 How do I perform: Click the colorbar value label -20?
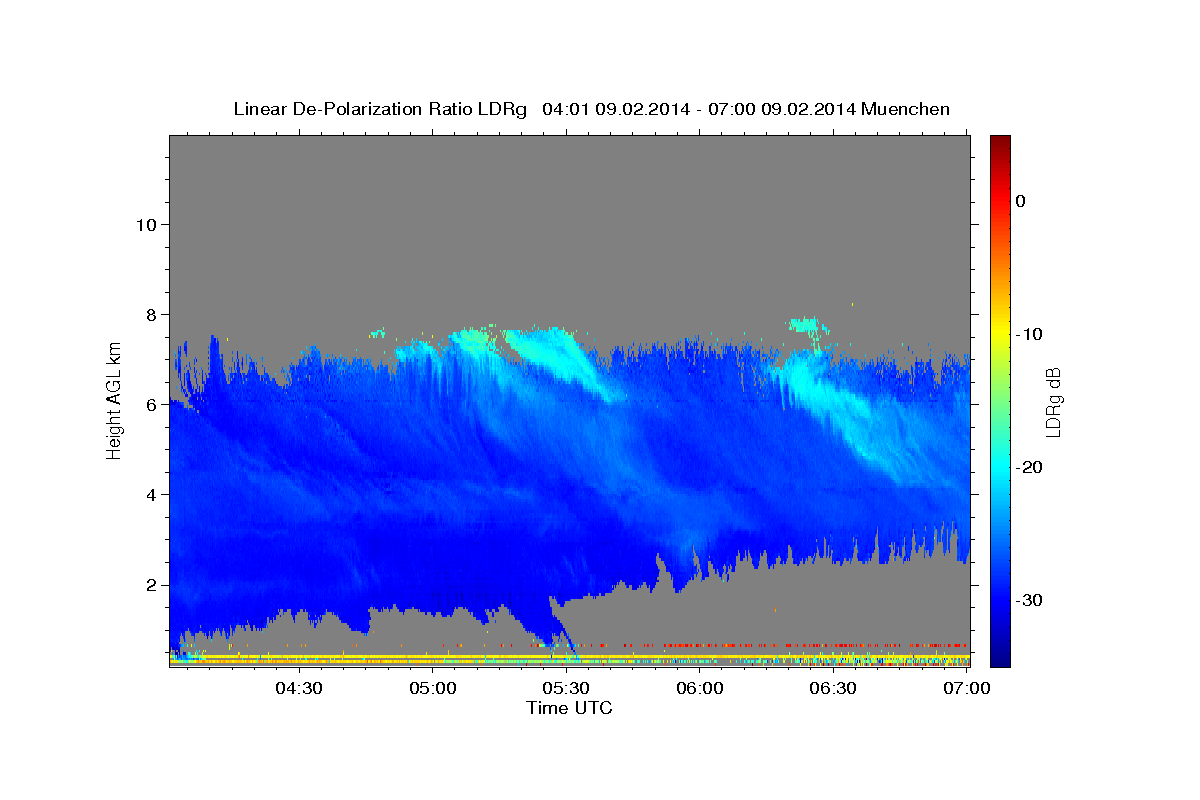[1028, 467]
